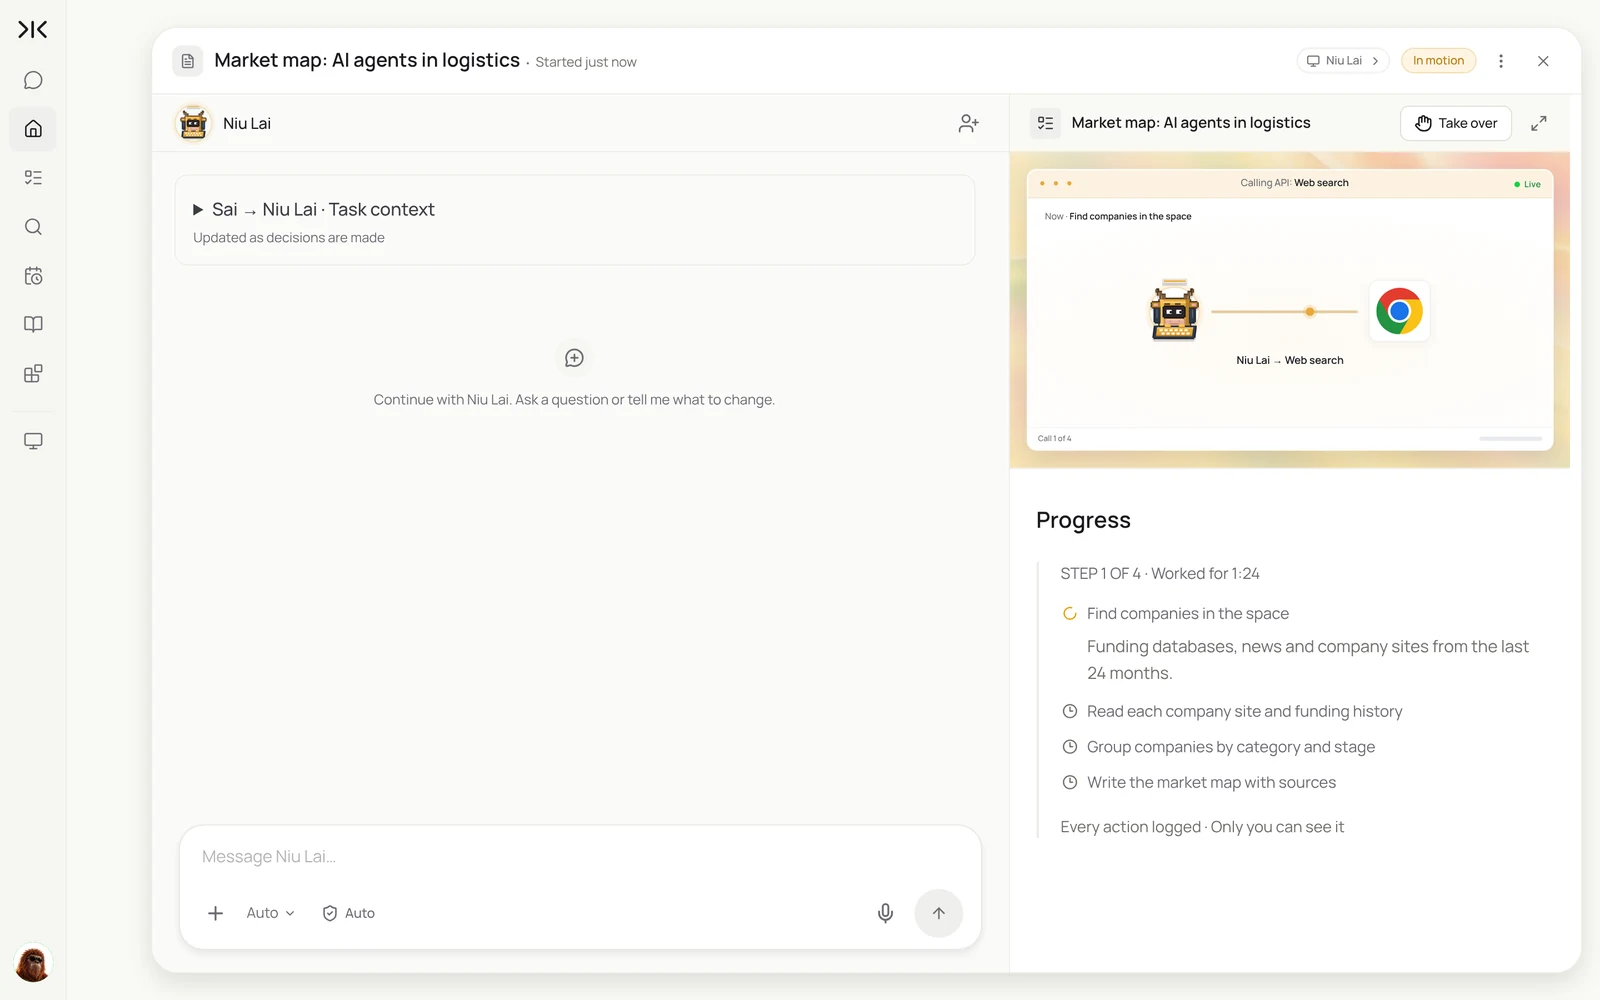Screen dimensions: 1600x1000
Task: Add an attachment with the plus button
Action: pos(215,913)
